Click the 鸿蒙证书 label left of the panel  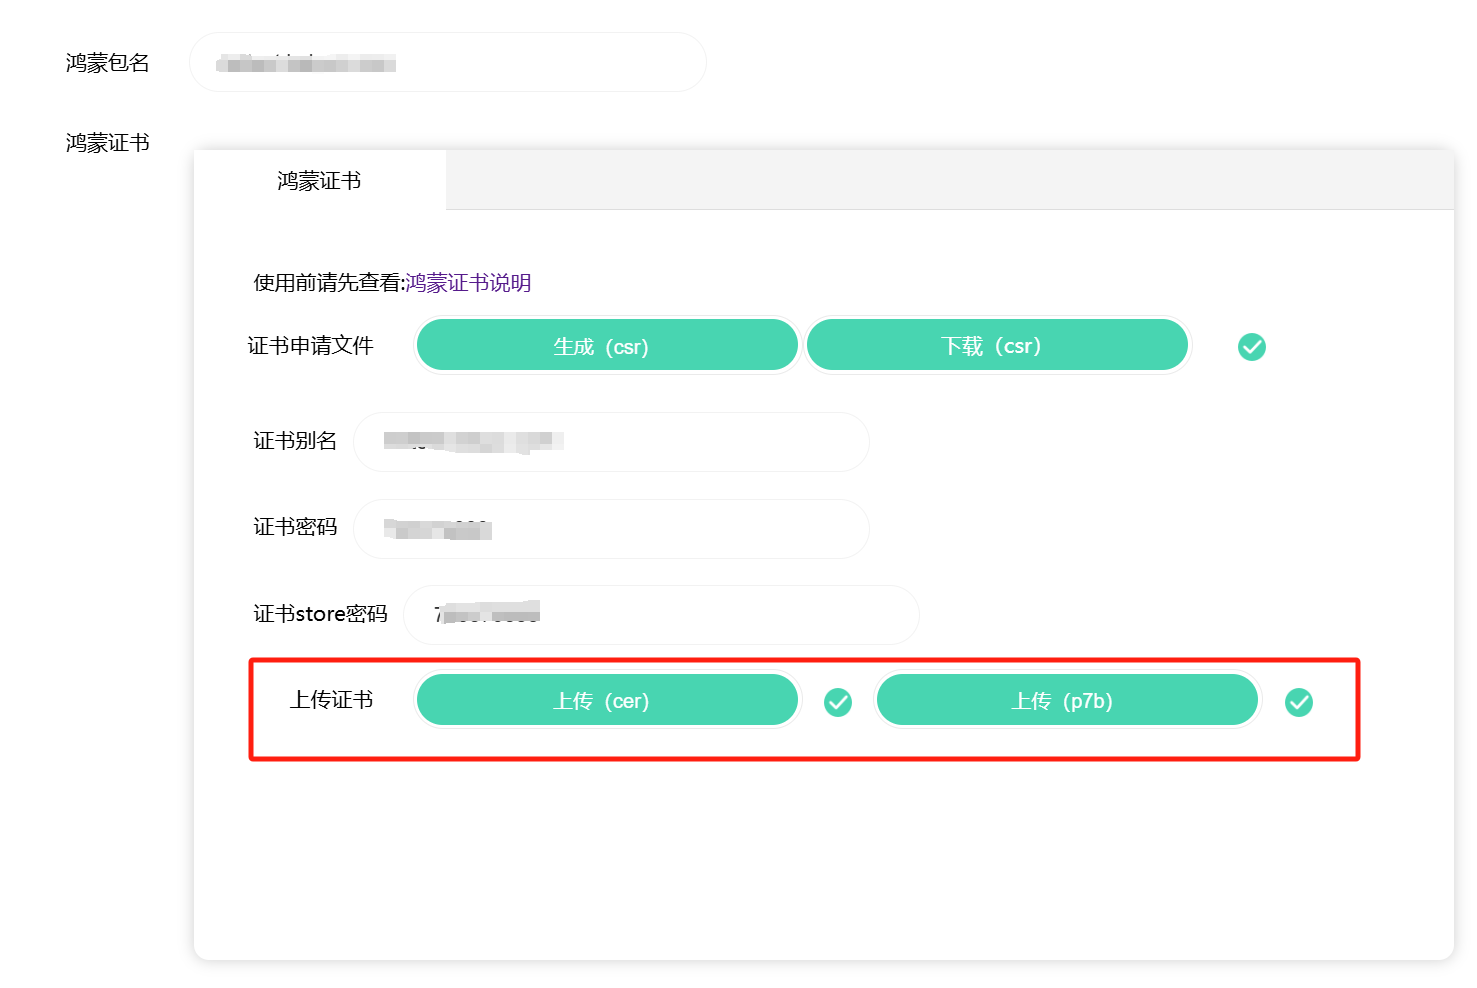tap(107, 143)
